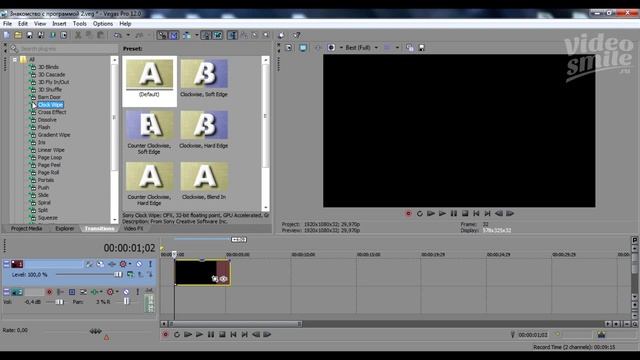This screenshot has height=360, width=640.
Task: Open the Insert menu
Action: [x=59, y=24]
